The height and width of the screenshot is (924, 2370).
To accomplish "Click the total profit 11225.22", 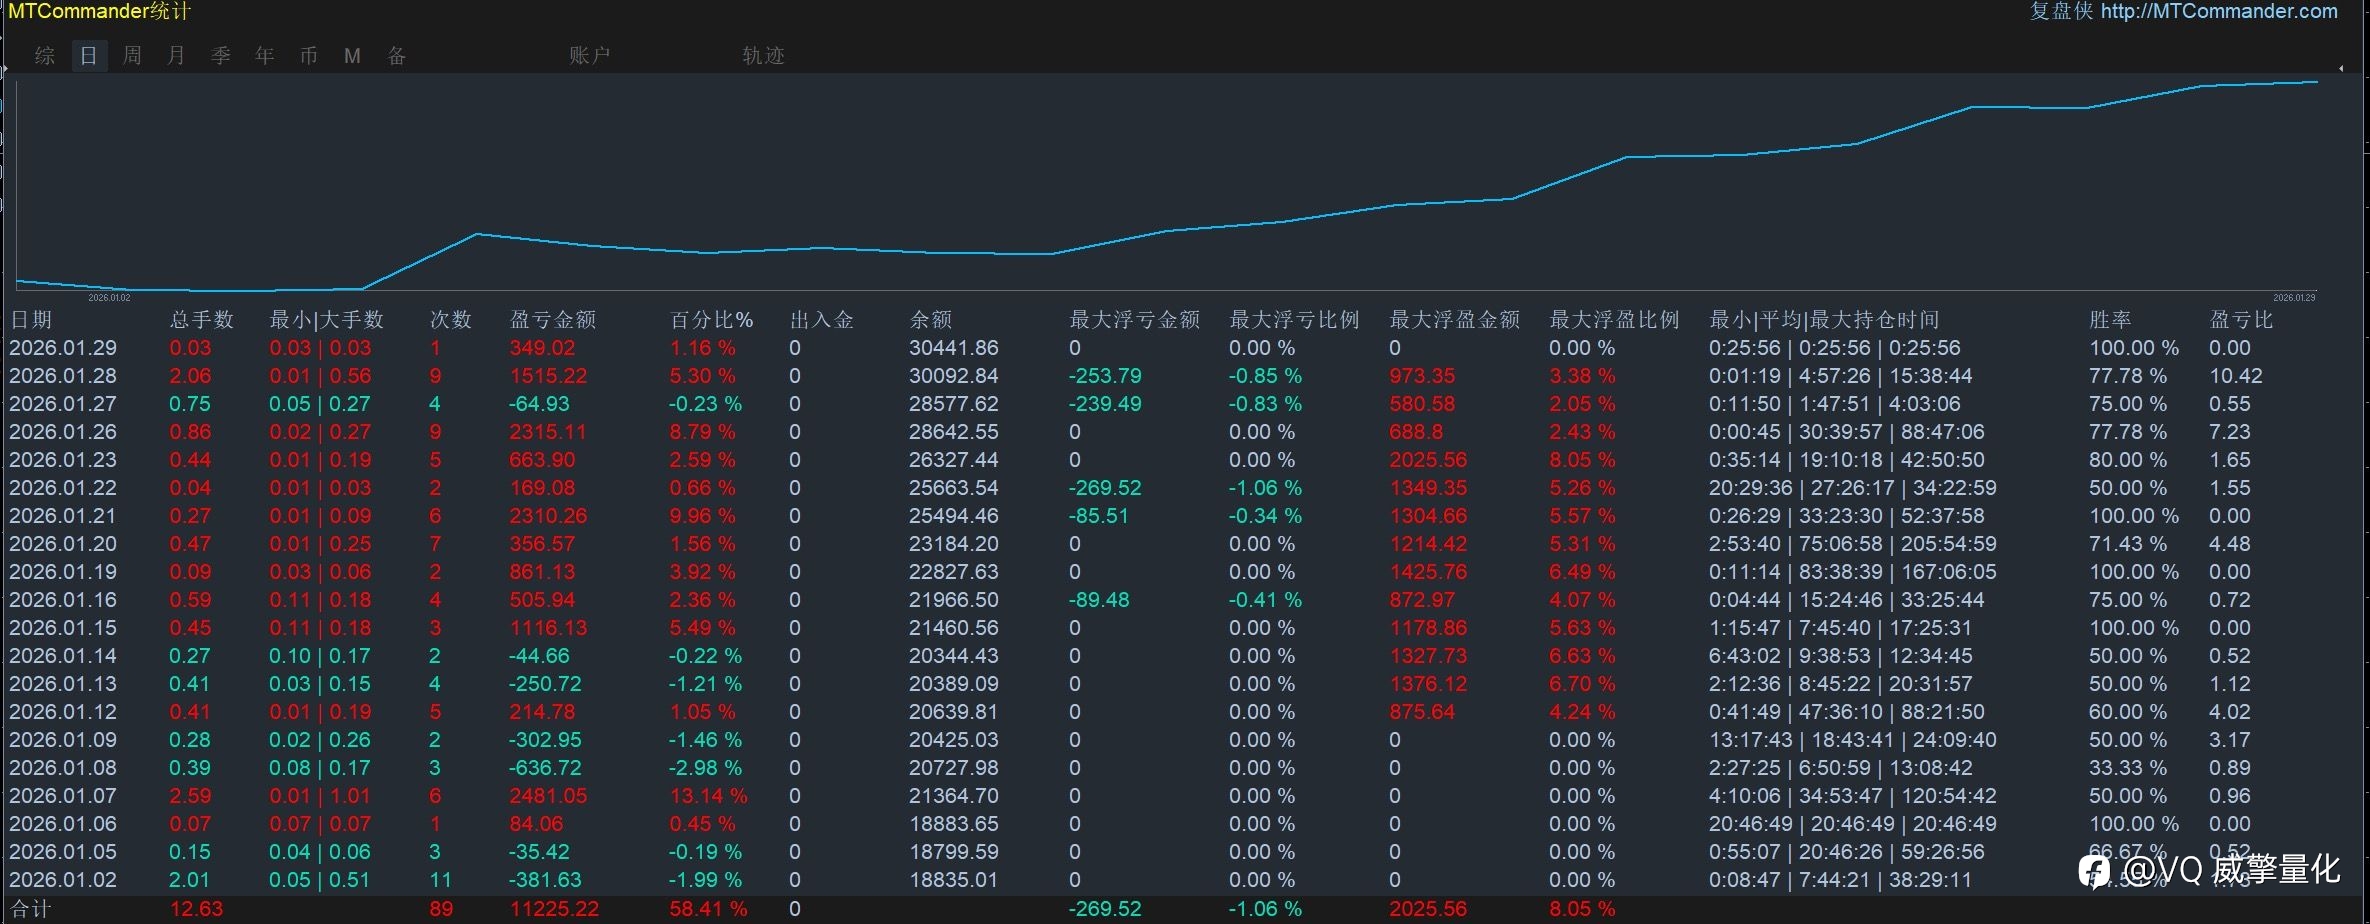I will tap(554, 909).
